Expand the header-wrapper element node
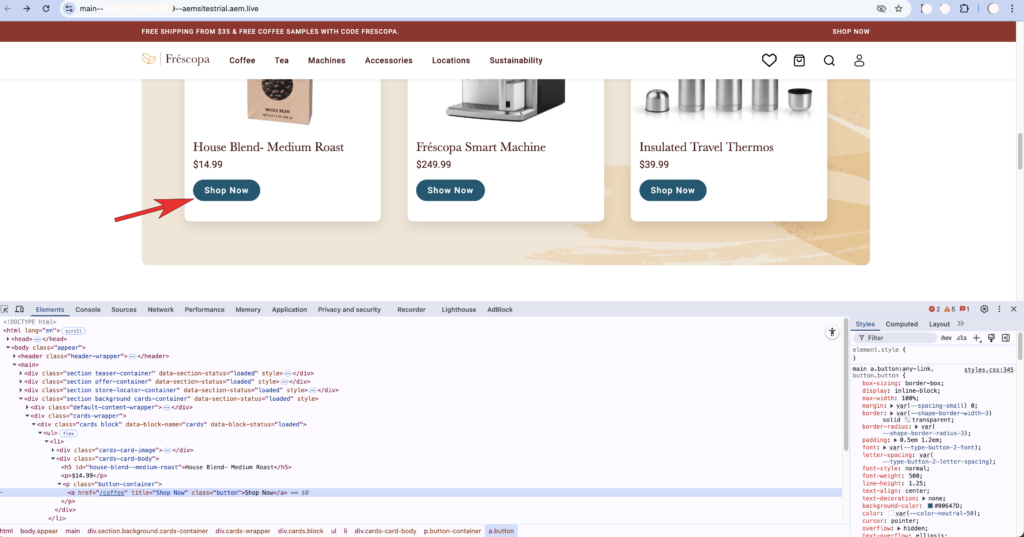The width and height of the screenshot is (1024, 537). pos(15,356)
